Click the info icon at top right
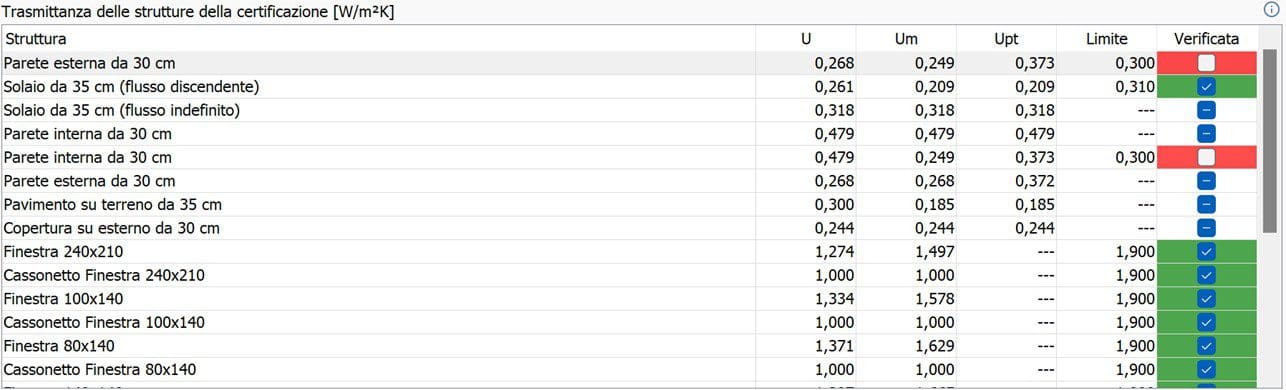This screenshot has height=390, width=1286. click(x=1272, y=9)
